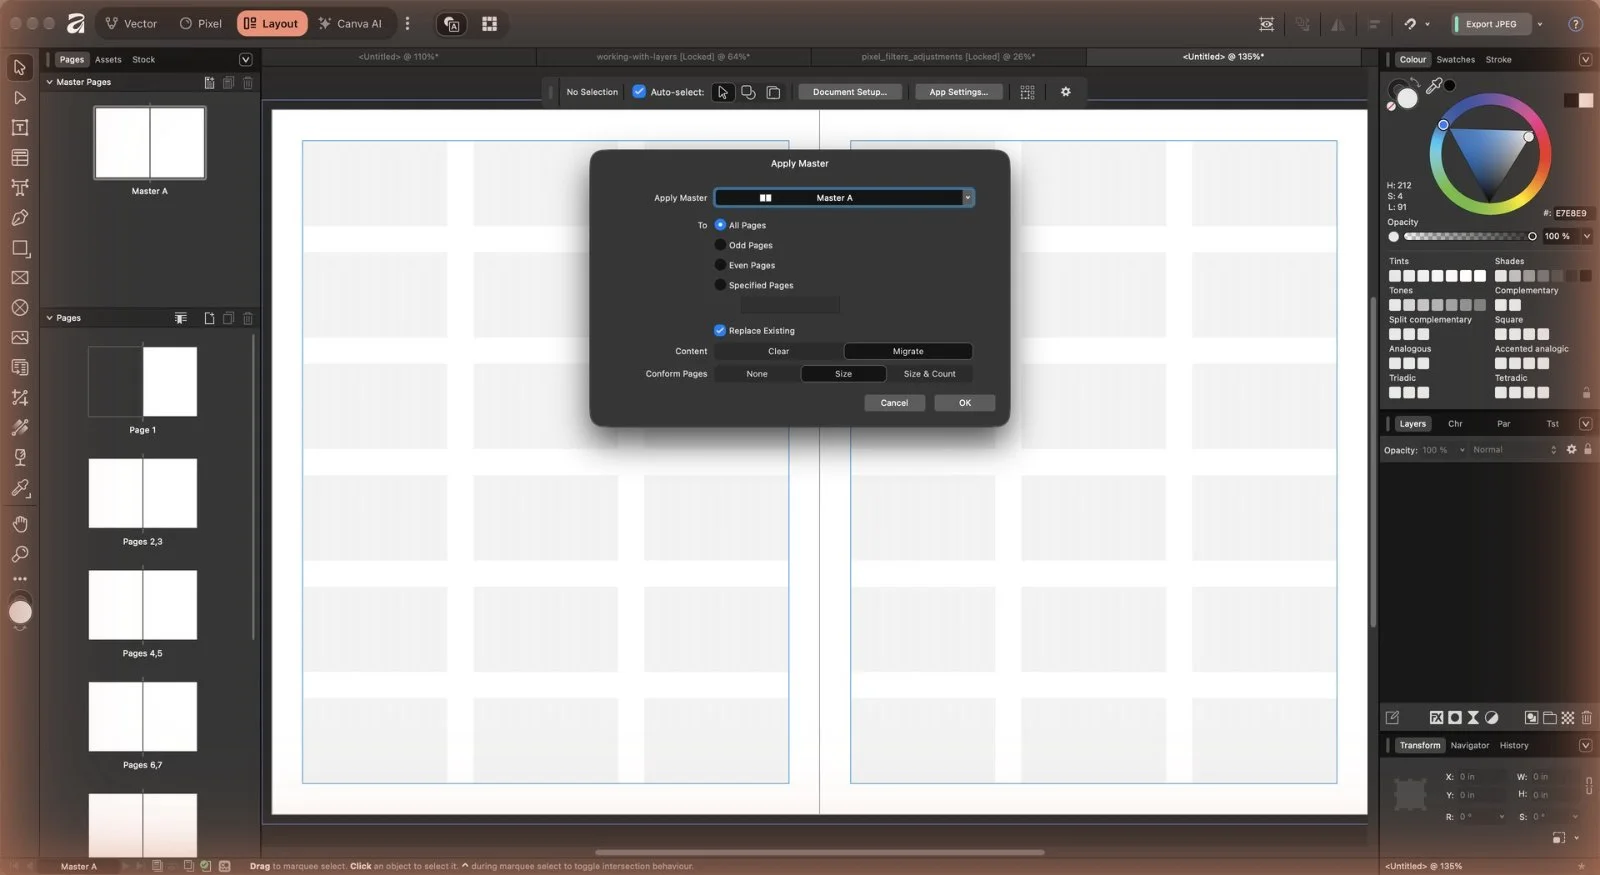Open the Apply Master dropdown showing Master A

(x=844, y=198)
